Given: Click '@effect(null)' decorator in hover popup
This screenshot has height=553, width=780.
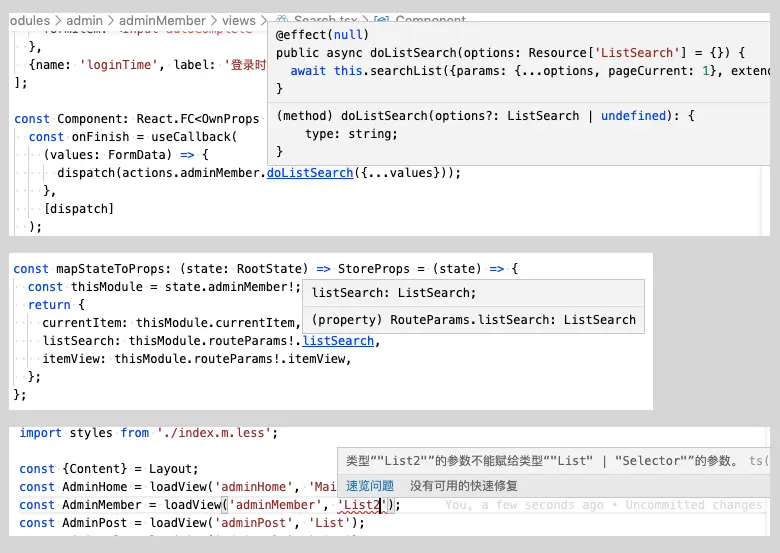Looking at the screenshot, I should coord(322,35).
